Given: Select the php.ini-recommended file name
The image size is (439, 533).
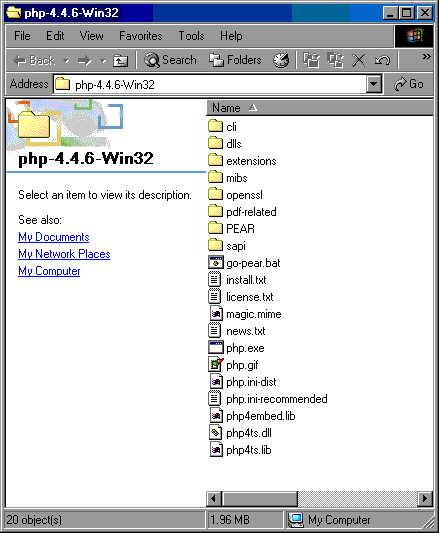Looking at the screenshot, I should click(277, 399).
